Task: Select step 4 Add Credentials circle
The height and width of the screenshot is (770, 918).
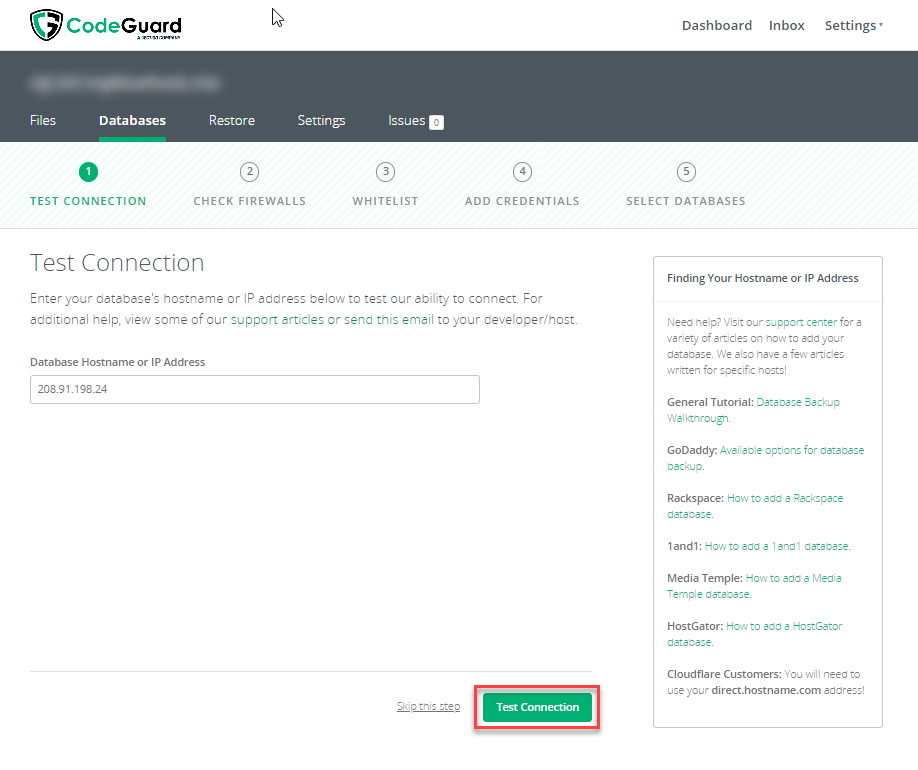Action: click(x=522, y=172)
